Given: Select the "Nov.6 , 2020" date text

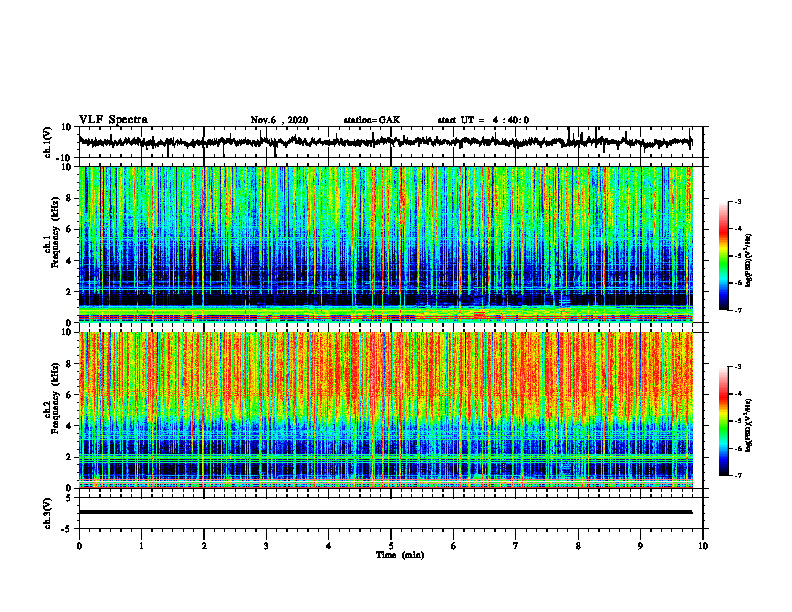Looking at the screenshot, I should pyautogui.click(x=279, y=120).
